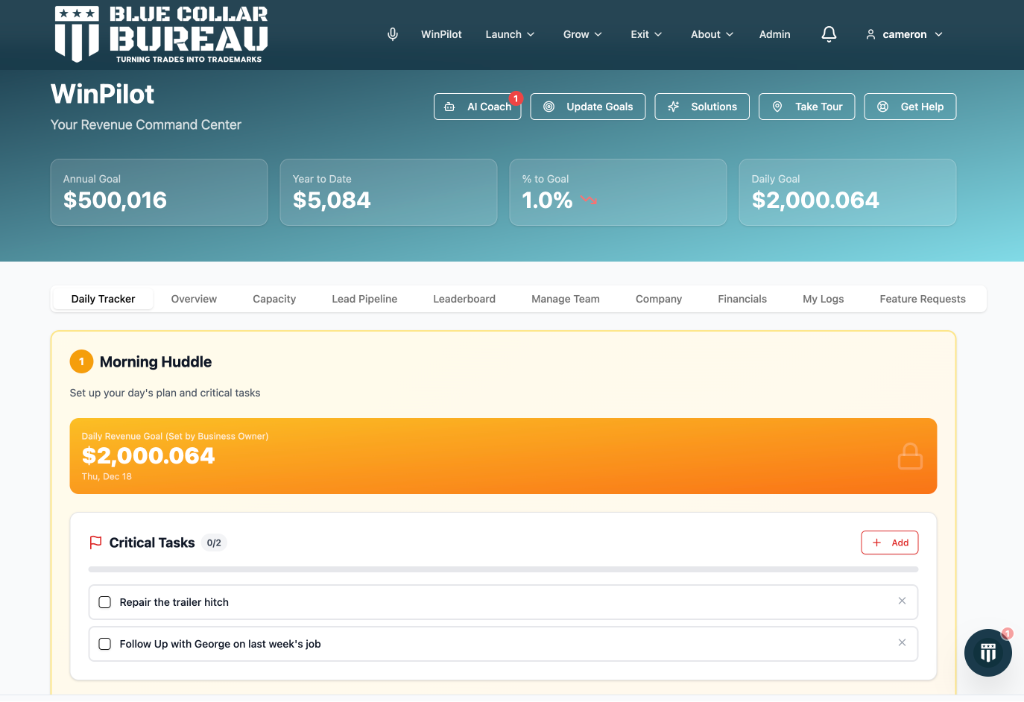The height and width of the screenshot is (702, 1024).
Task: Click the AI Coach notification badge
Action: pos(516,99)
